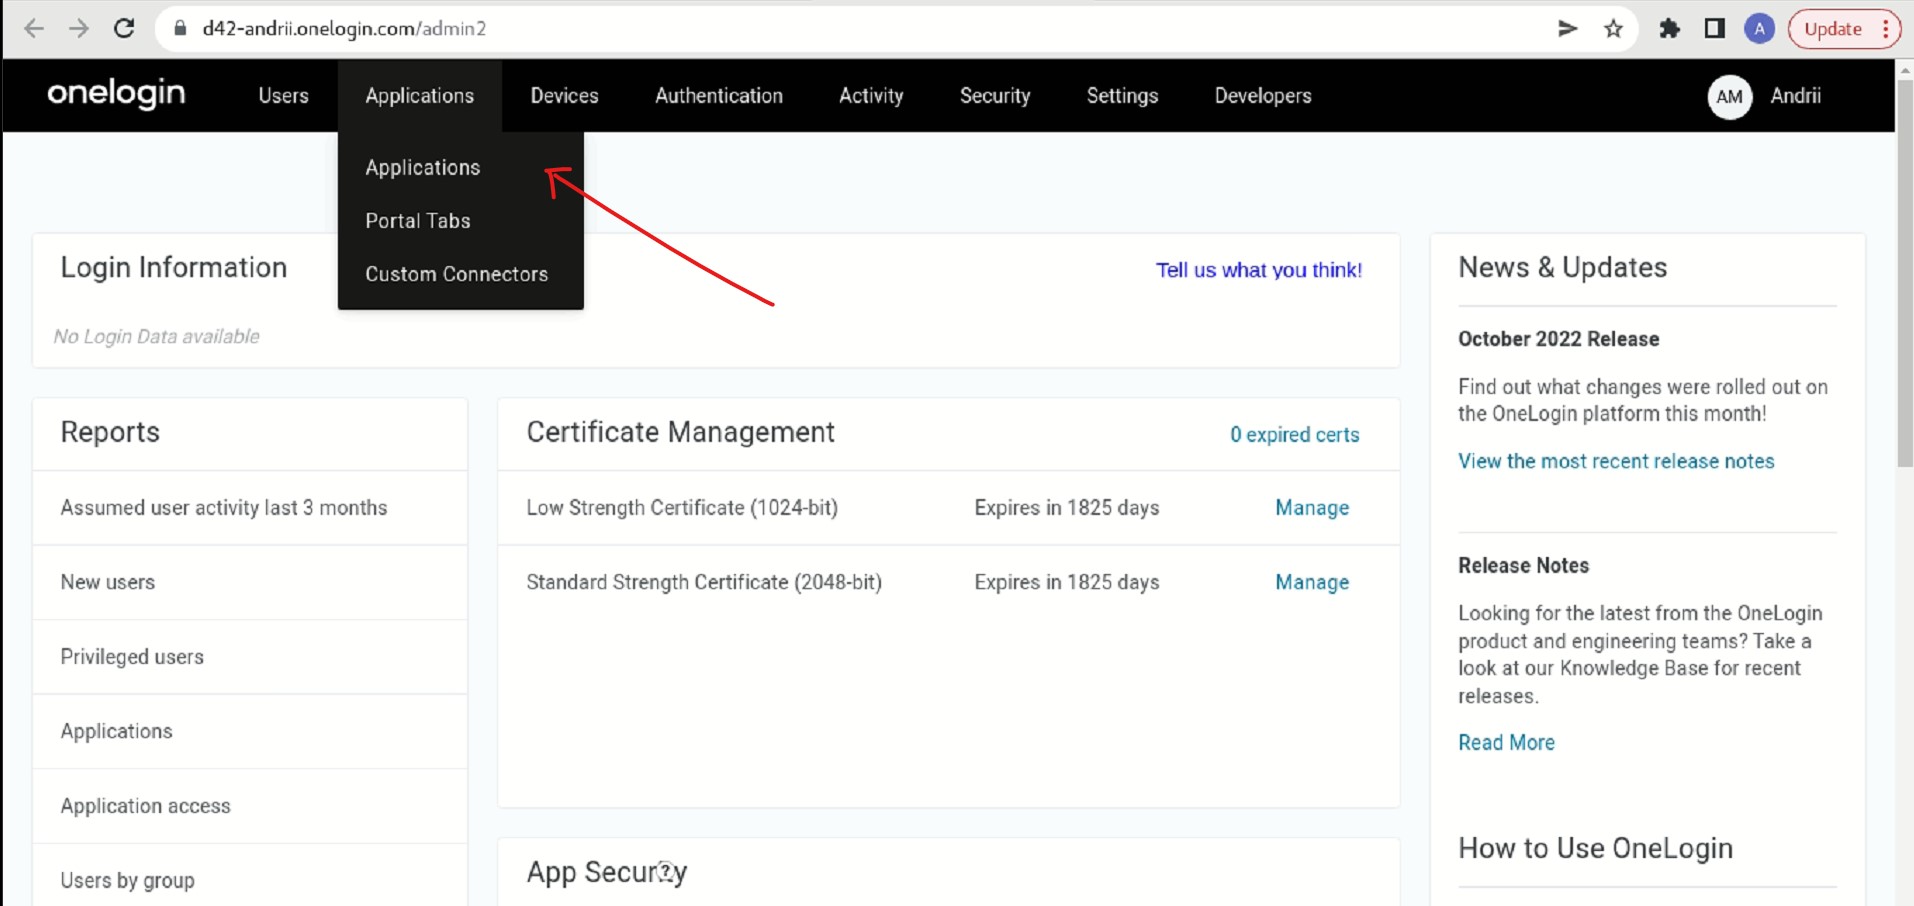This screenshot has width=1914, height=906.
Task: Click the browser back arrow icon
Action: (x=34, y=29)
